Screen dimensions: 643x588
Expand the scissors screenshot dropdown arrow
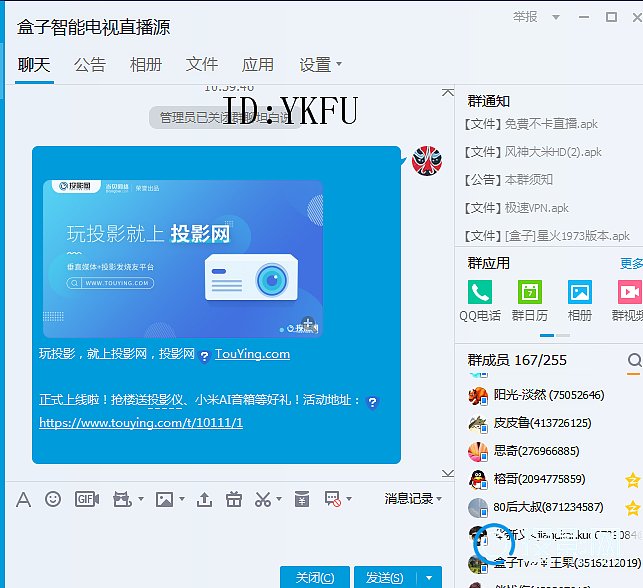coord(279,499)
